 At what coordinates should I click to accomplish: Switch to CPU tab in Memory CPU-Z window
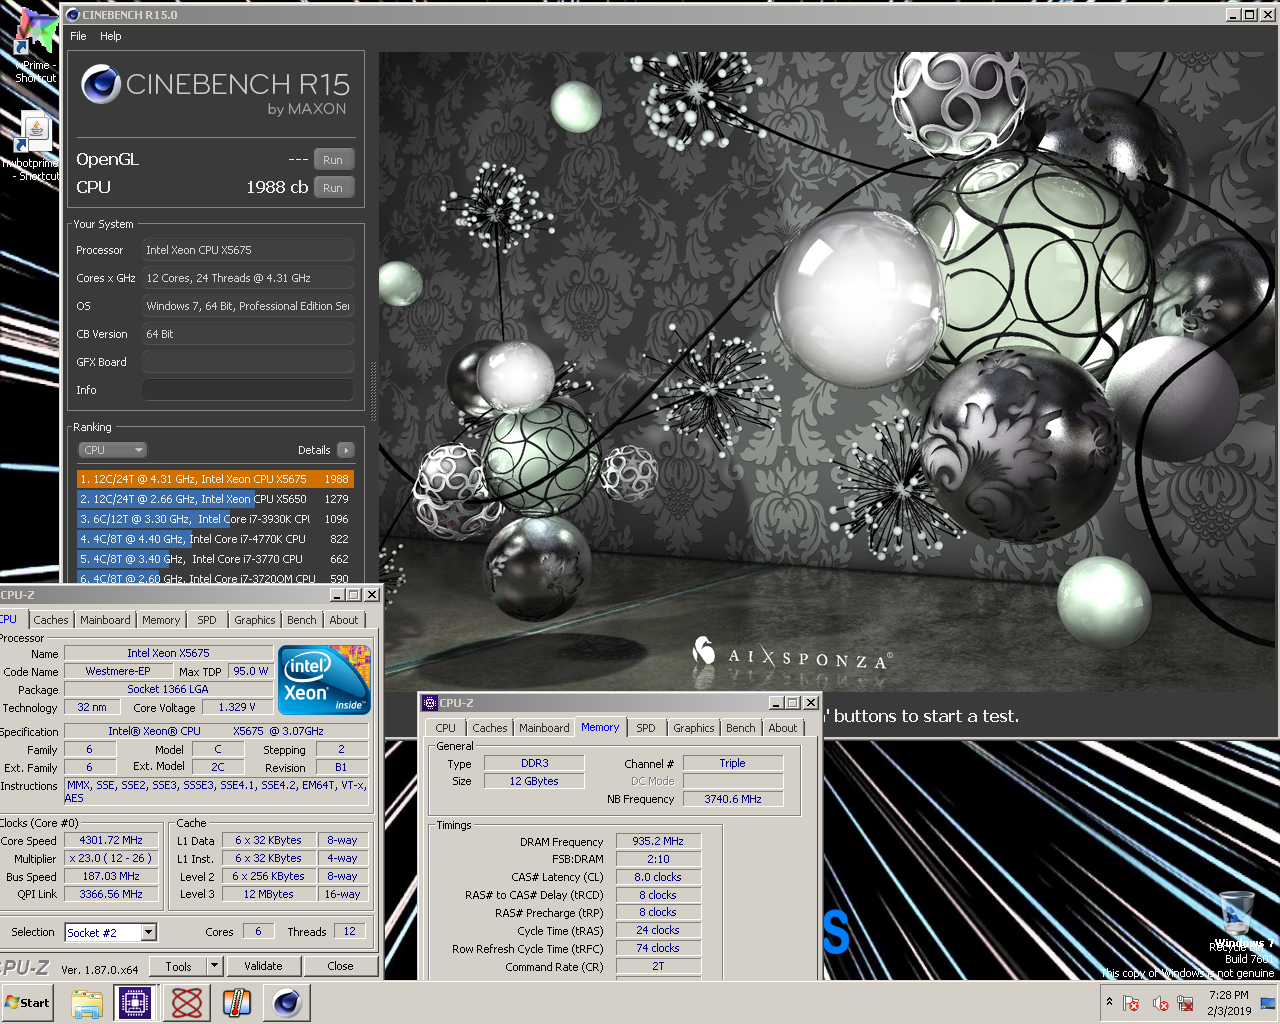coord(446,728)
